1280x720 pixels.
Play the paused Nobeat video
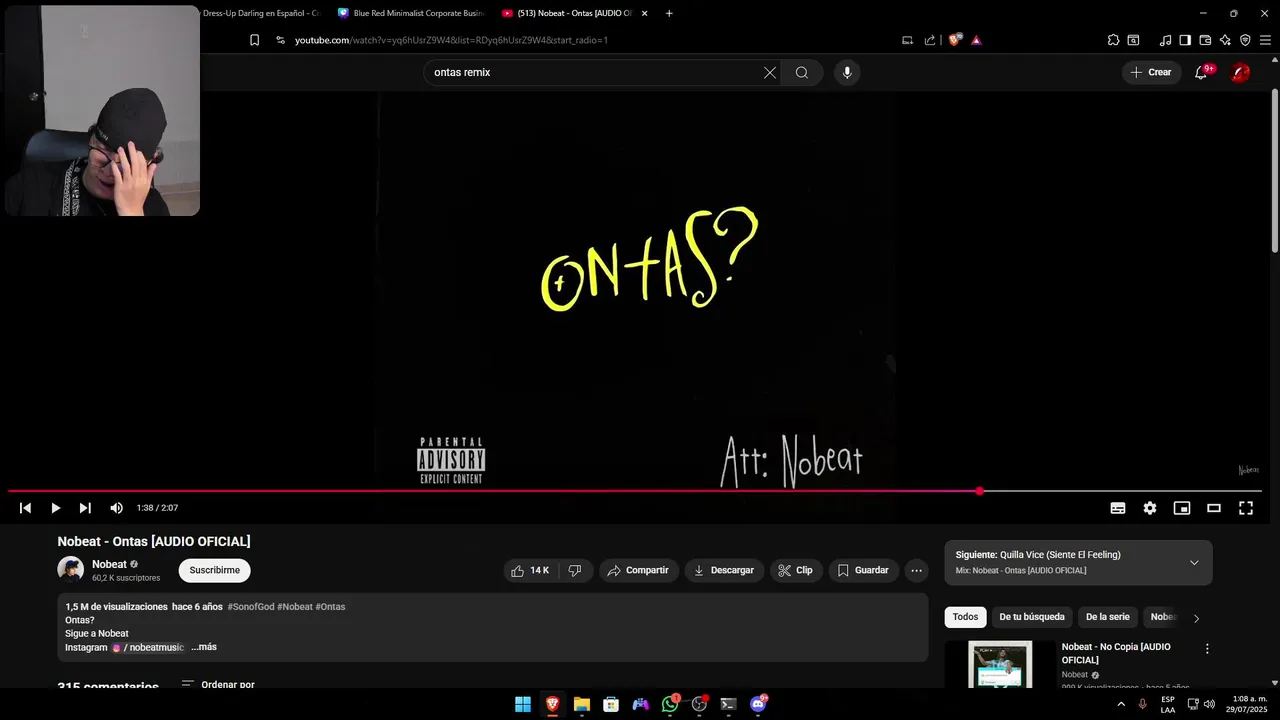[x=55, y=508]
